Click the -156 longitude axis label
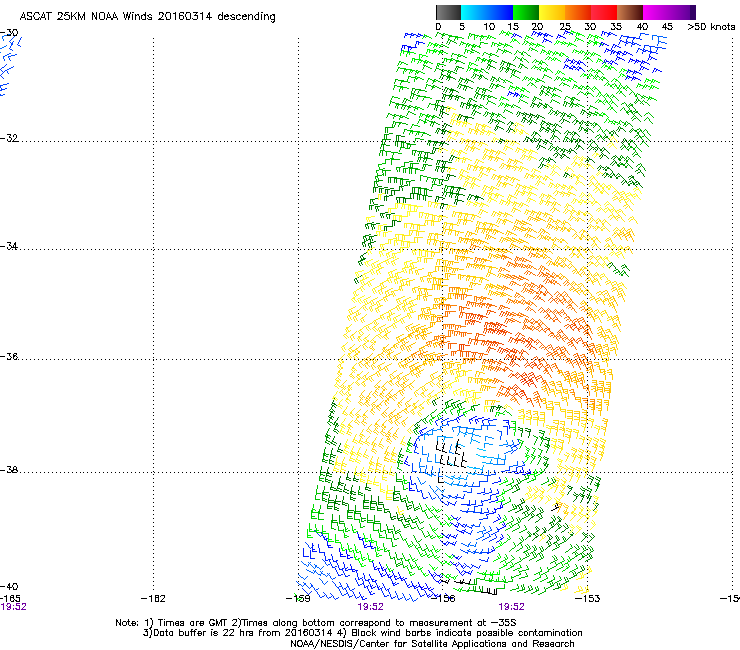The width and height of the screenshot is (740, 650). pos(443,599)
